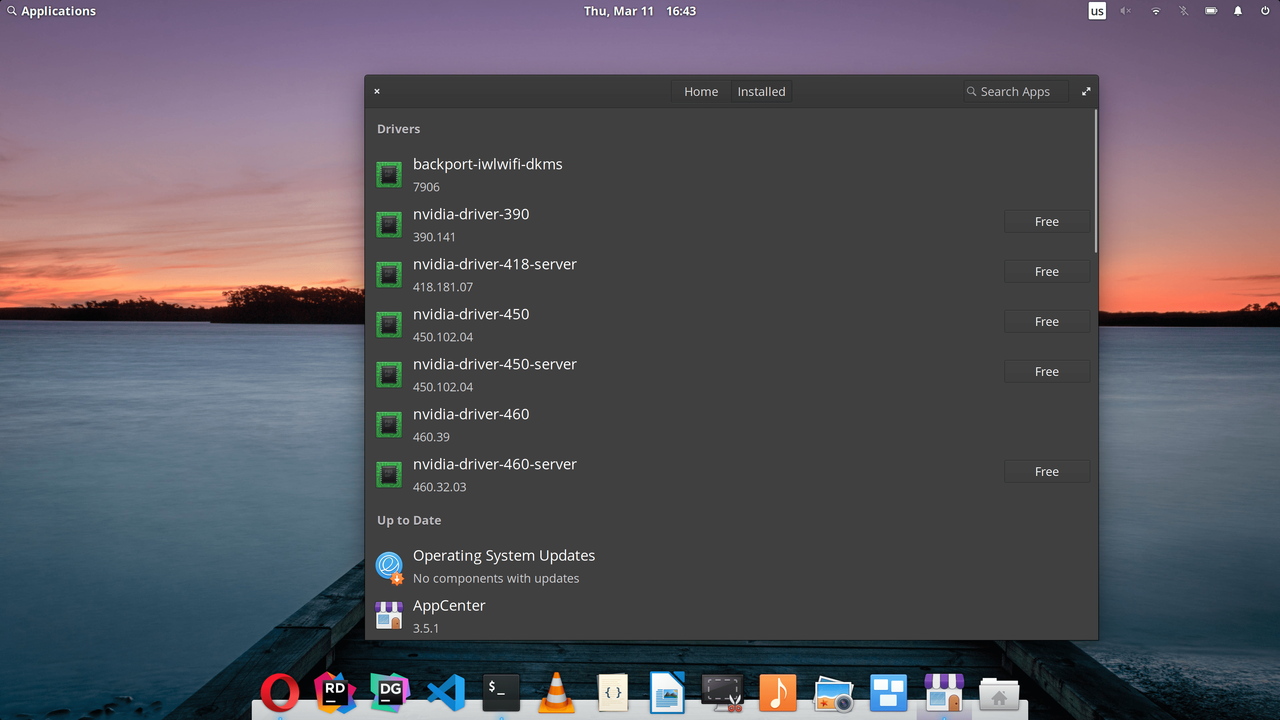Click Free button for nvidia-driver-460-server
The image size is (1280, 720).
(1047, 471)
